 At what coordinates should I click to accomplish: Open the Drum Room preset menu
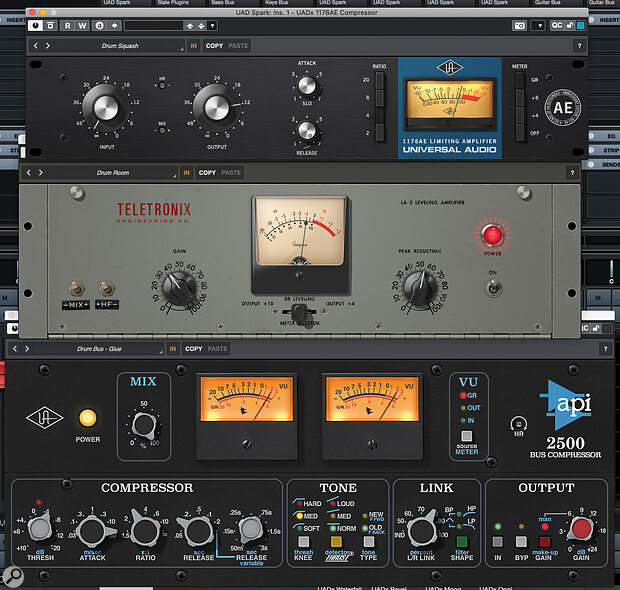click(113, 173)
